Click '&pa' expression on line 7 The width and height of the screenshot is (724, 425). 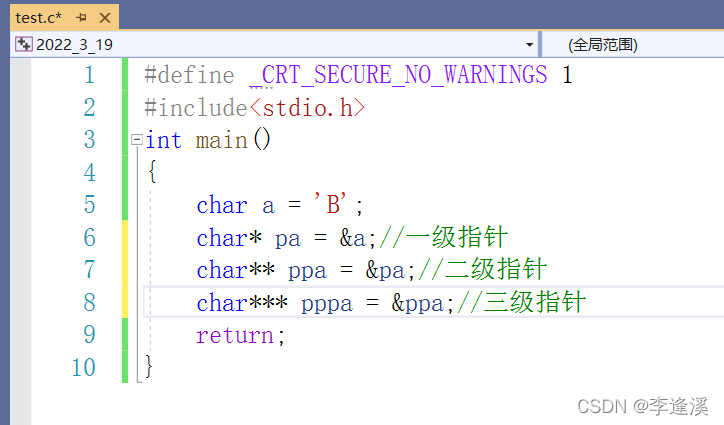385,270
